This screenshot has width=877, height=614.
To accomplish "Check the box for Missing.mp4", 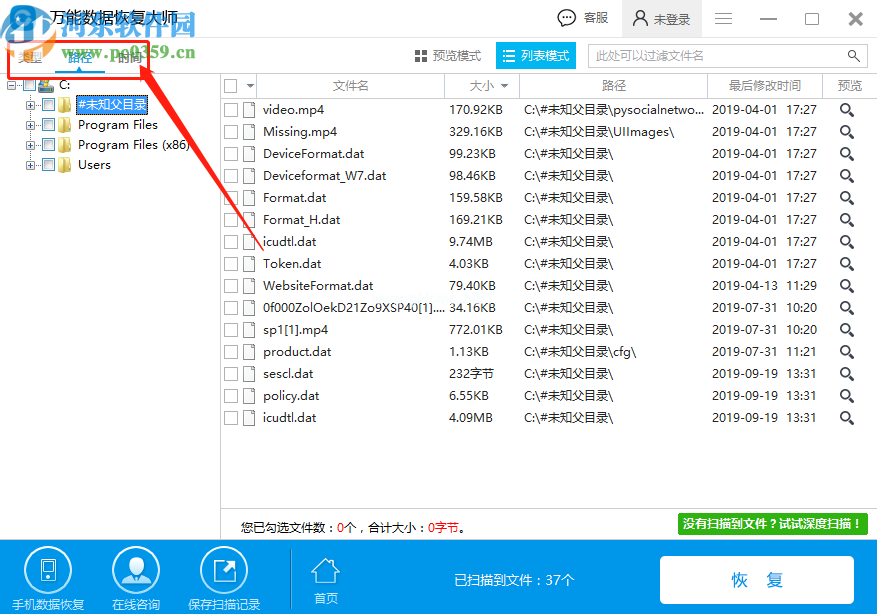I will (231, 132).
